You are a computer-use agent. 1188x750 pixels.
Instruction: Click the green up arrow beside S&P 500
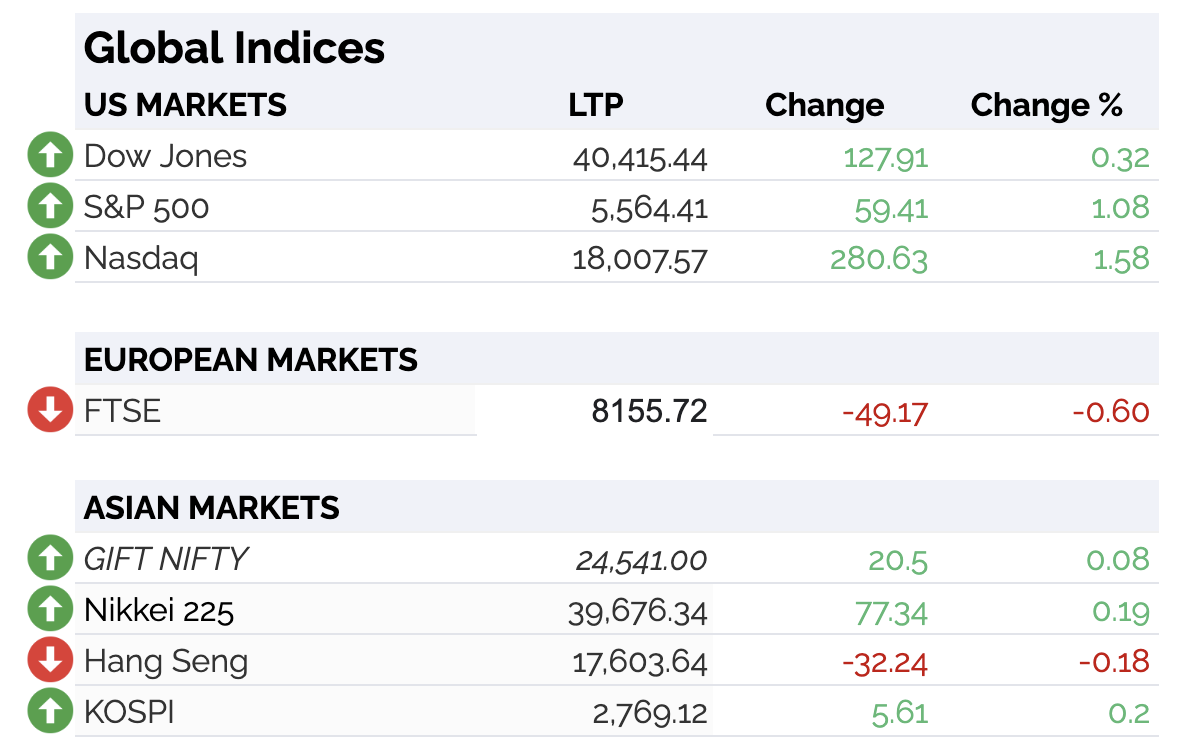(x=50, y=206)
